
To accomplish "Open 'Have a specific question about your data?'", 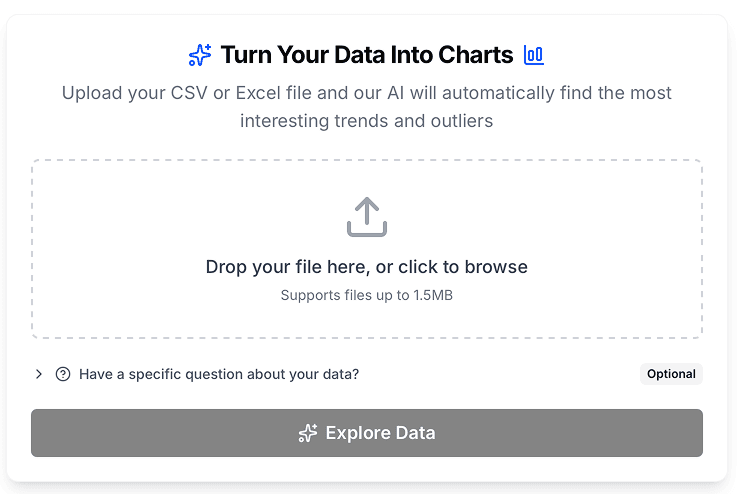I will 218,374.
